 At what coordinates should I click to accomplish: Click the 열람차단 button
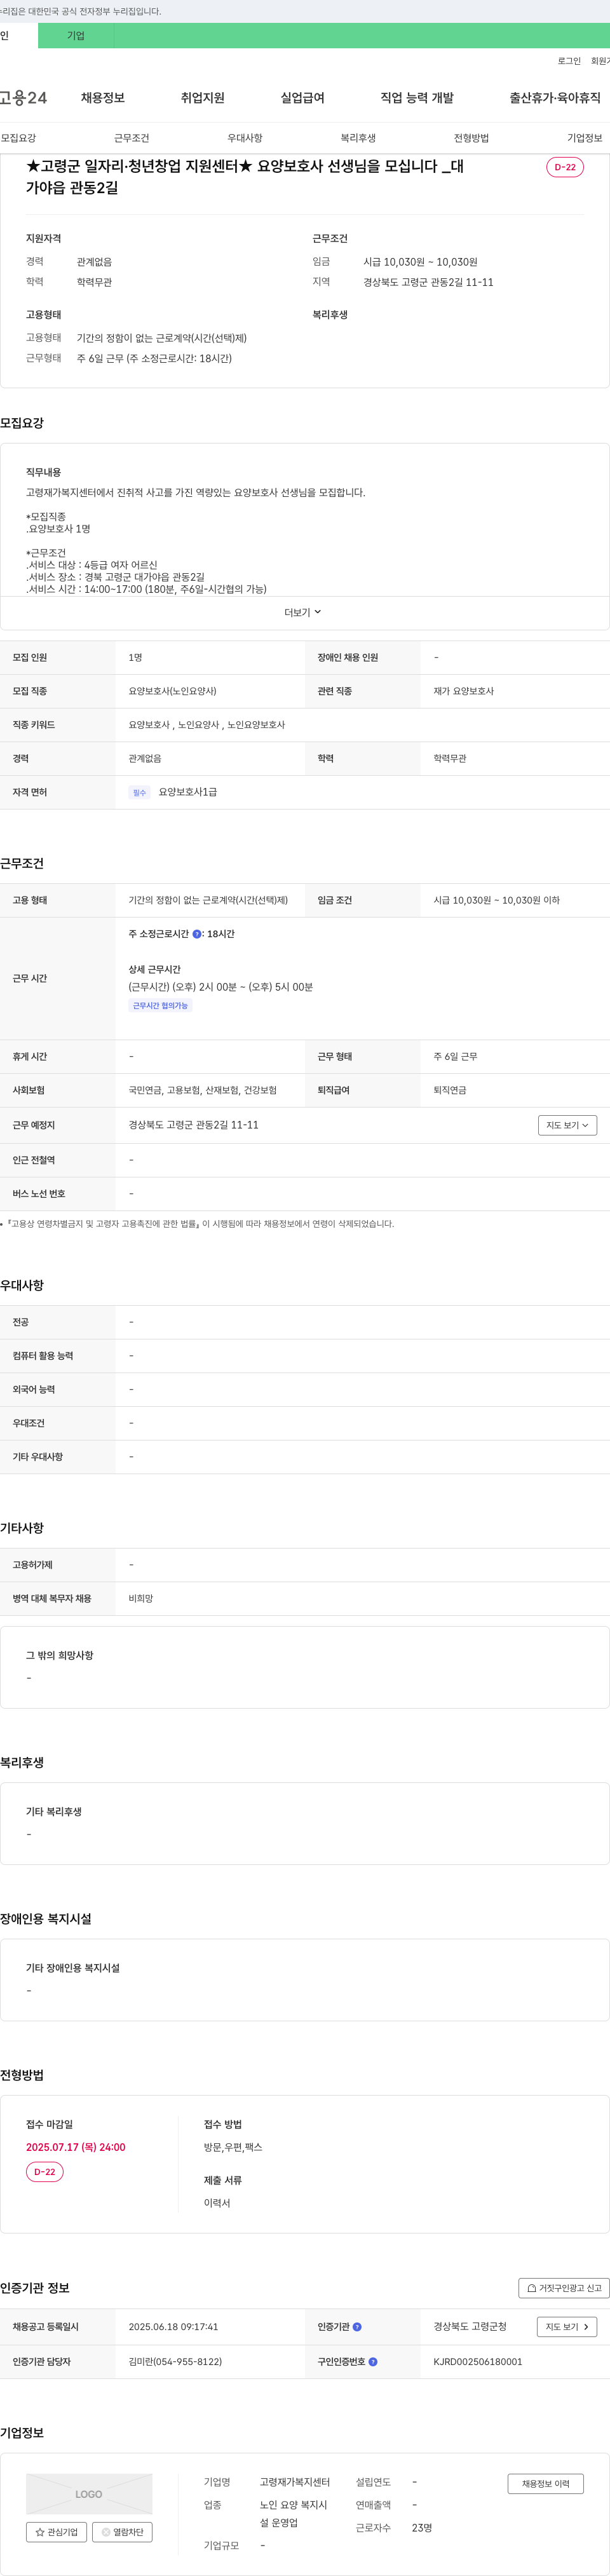click(122, 2532)
